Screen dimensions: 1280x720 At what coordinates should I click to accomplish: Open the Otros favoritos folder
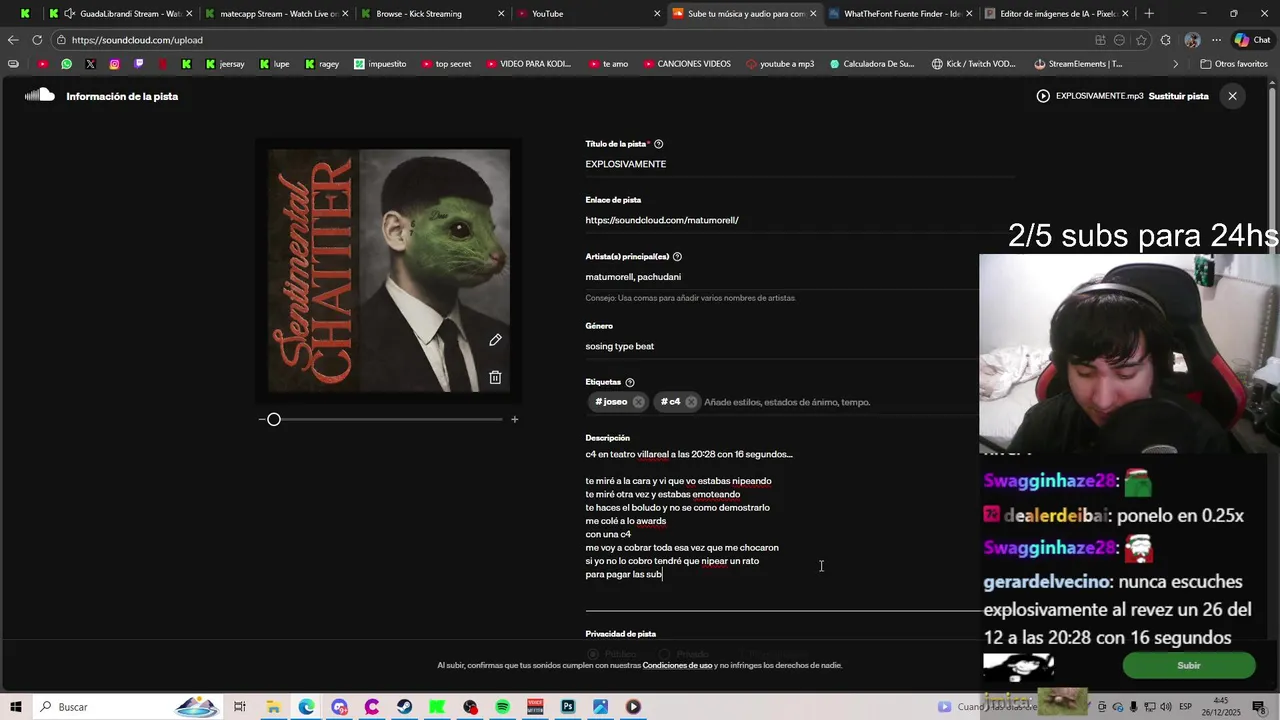coord(1234,64)
